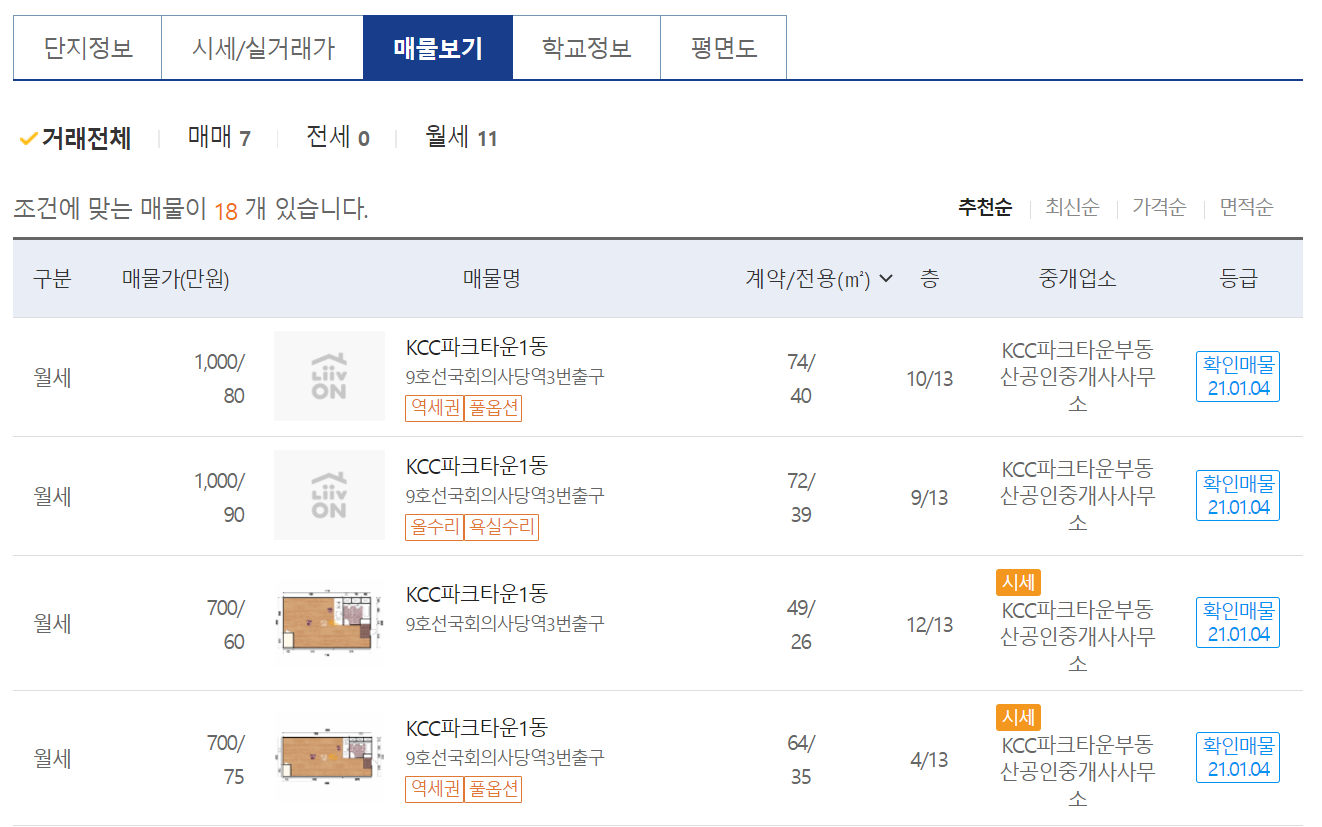Screen dimensions: 1322x827
Task: Switch to the 평면도 tab
Action: point(724,48)
